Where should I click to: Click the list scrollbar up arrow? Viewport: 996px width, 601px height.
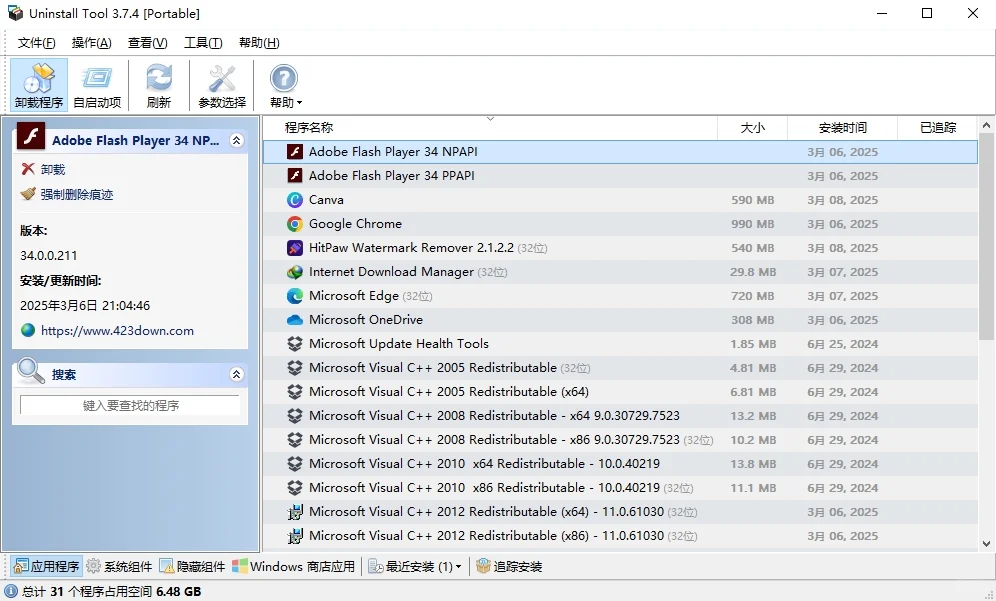pyautogui.click(x=986, y=126)
